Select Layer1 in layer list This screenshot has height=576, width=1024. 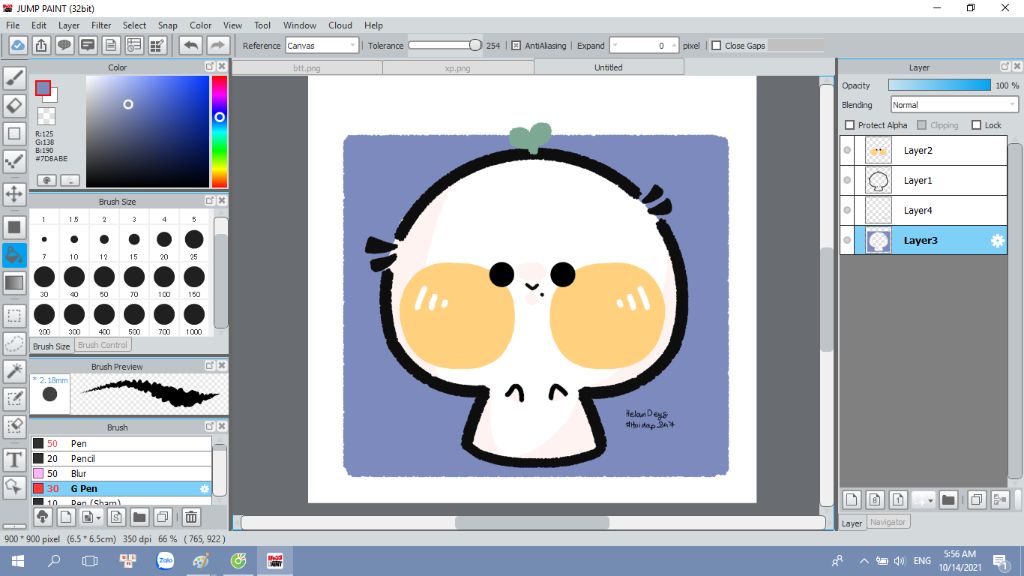(923, 180)
